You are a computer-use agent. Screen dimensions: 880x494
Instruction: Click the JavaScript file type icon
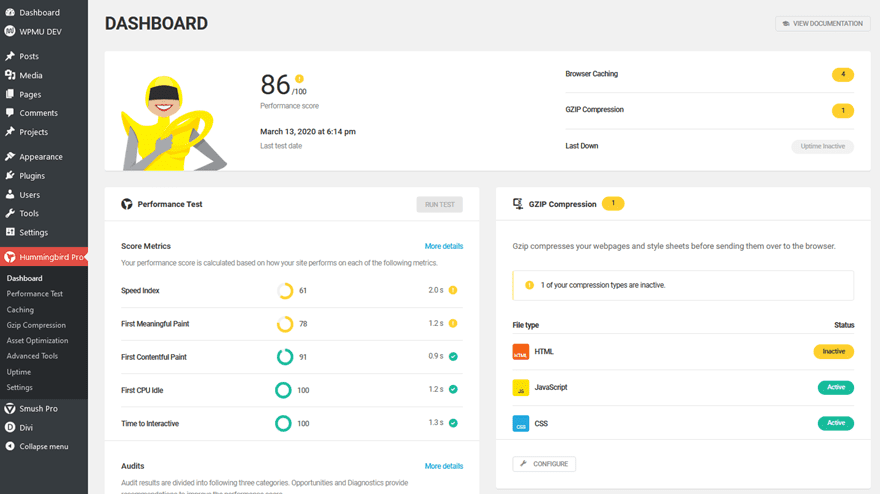point(520,388)
